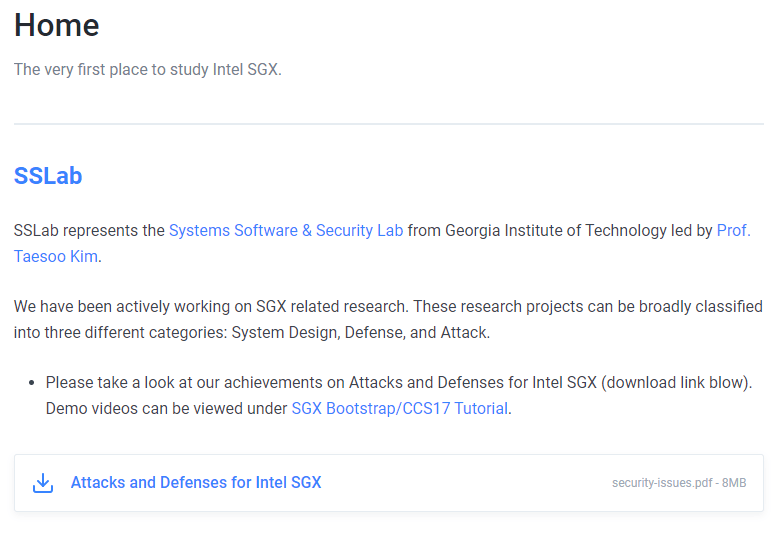Image resolution: width=782 pixels, height=547 pixels.
Task: Click the subtitle 'The very first place to study Intel SGX.'
Action: 148,69
